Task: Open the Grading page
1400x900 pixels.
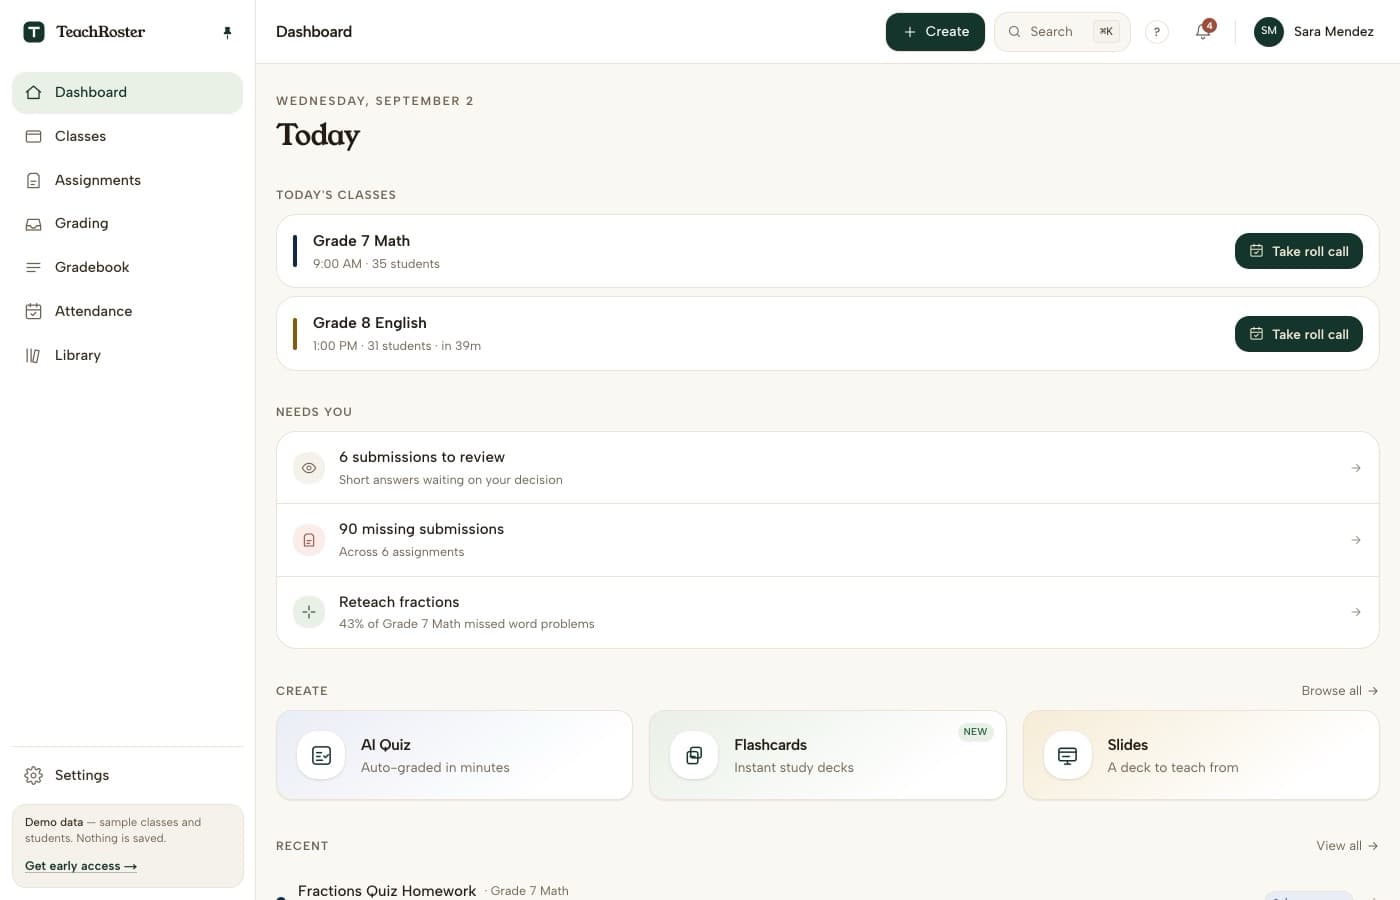Action: click(x=127, y=223)
